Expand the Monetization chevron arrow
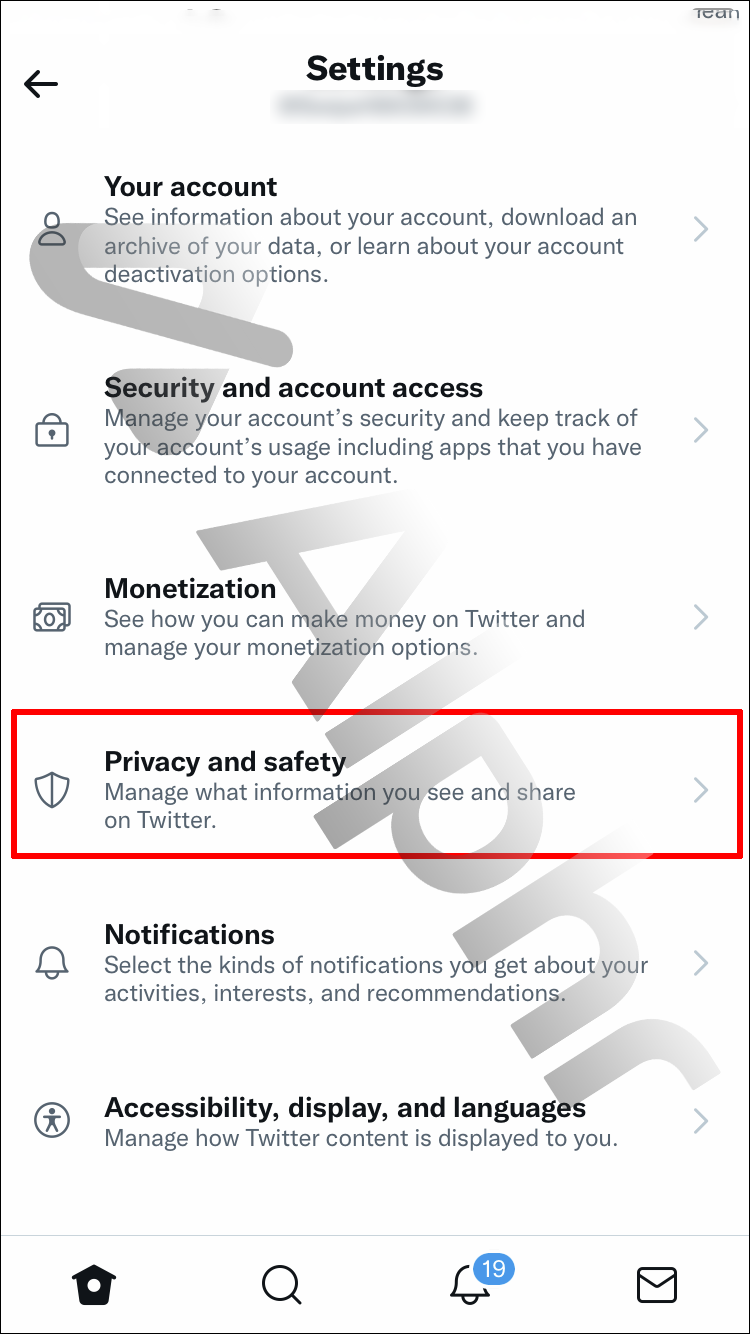750x1334 pixels. click(700, 617)
